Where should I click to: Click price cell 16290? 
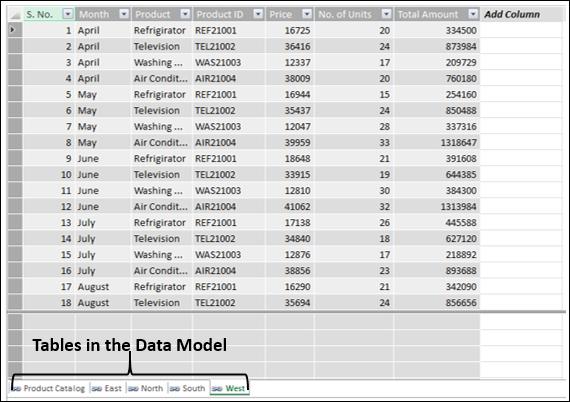tap(290, 286)
